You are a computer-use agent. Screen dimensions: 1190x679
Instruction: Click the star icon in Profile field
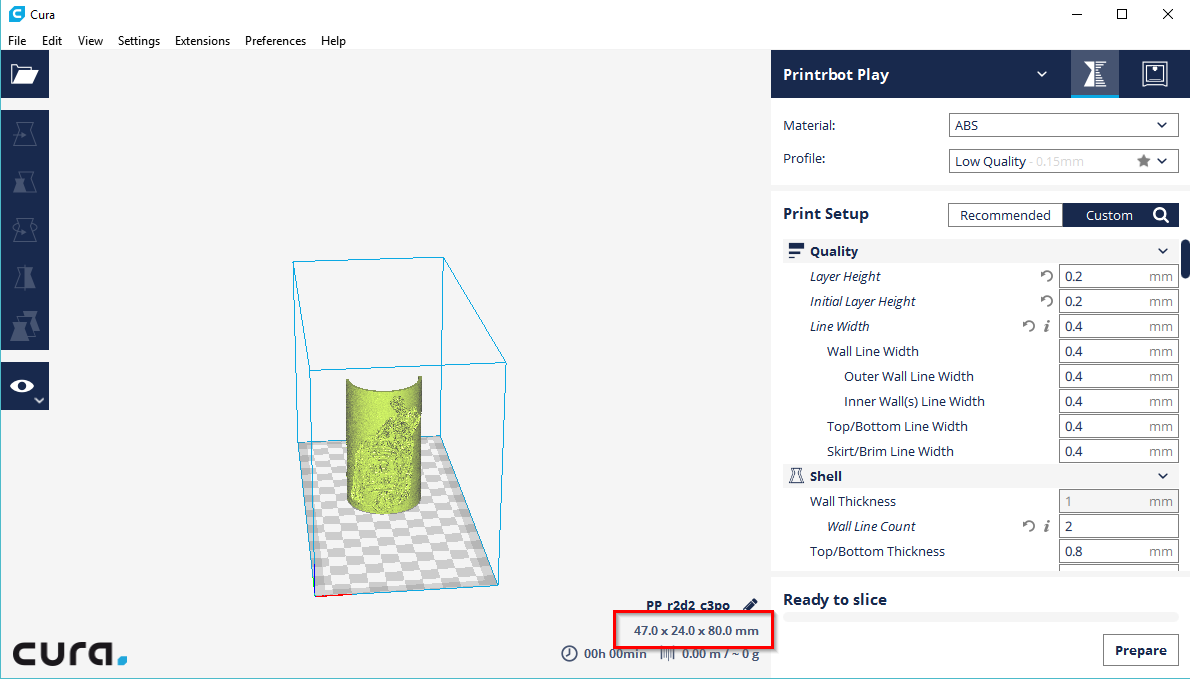click(1144, 161)
